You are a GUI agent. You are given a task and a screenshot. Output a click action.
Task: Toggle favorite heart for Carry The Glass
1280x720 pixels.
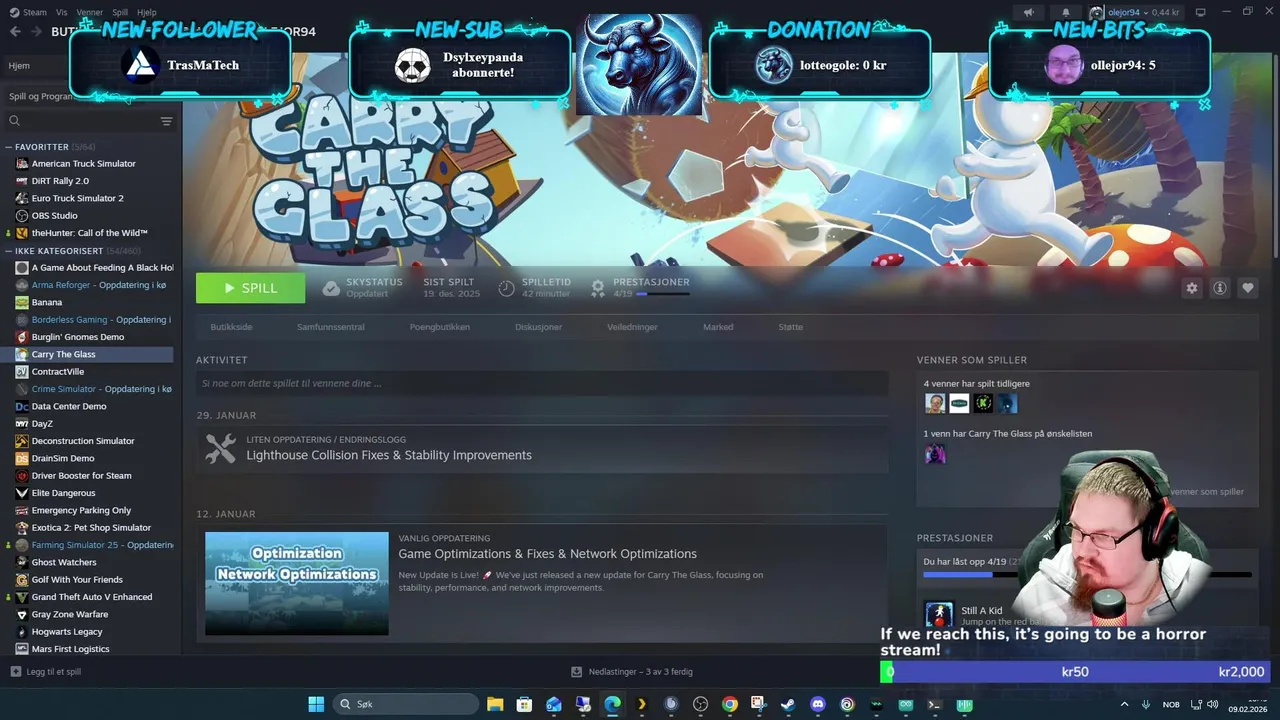click(1248, 288)
